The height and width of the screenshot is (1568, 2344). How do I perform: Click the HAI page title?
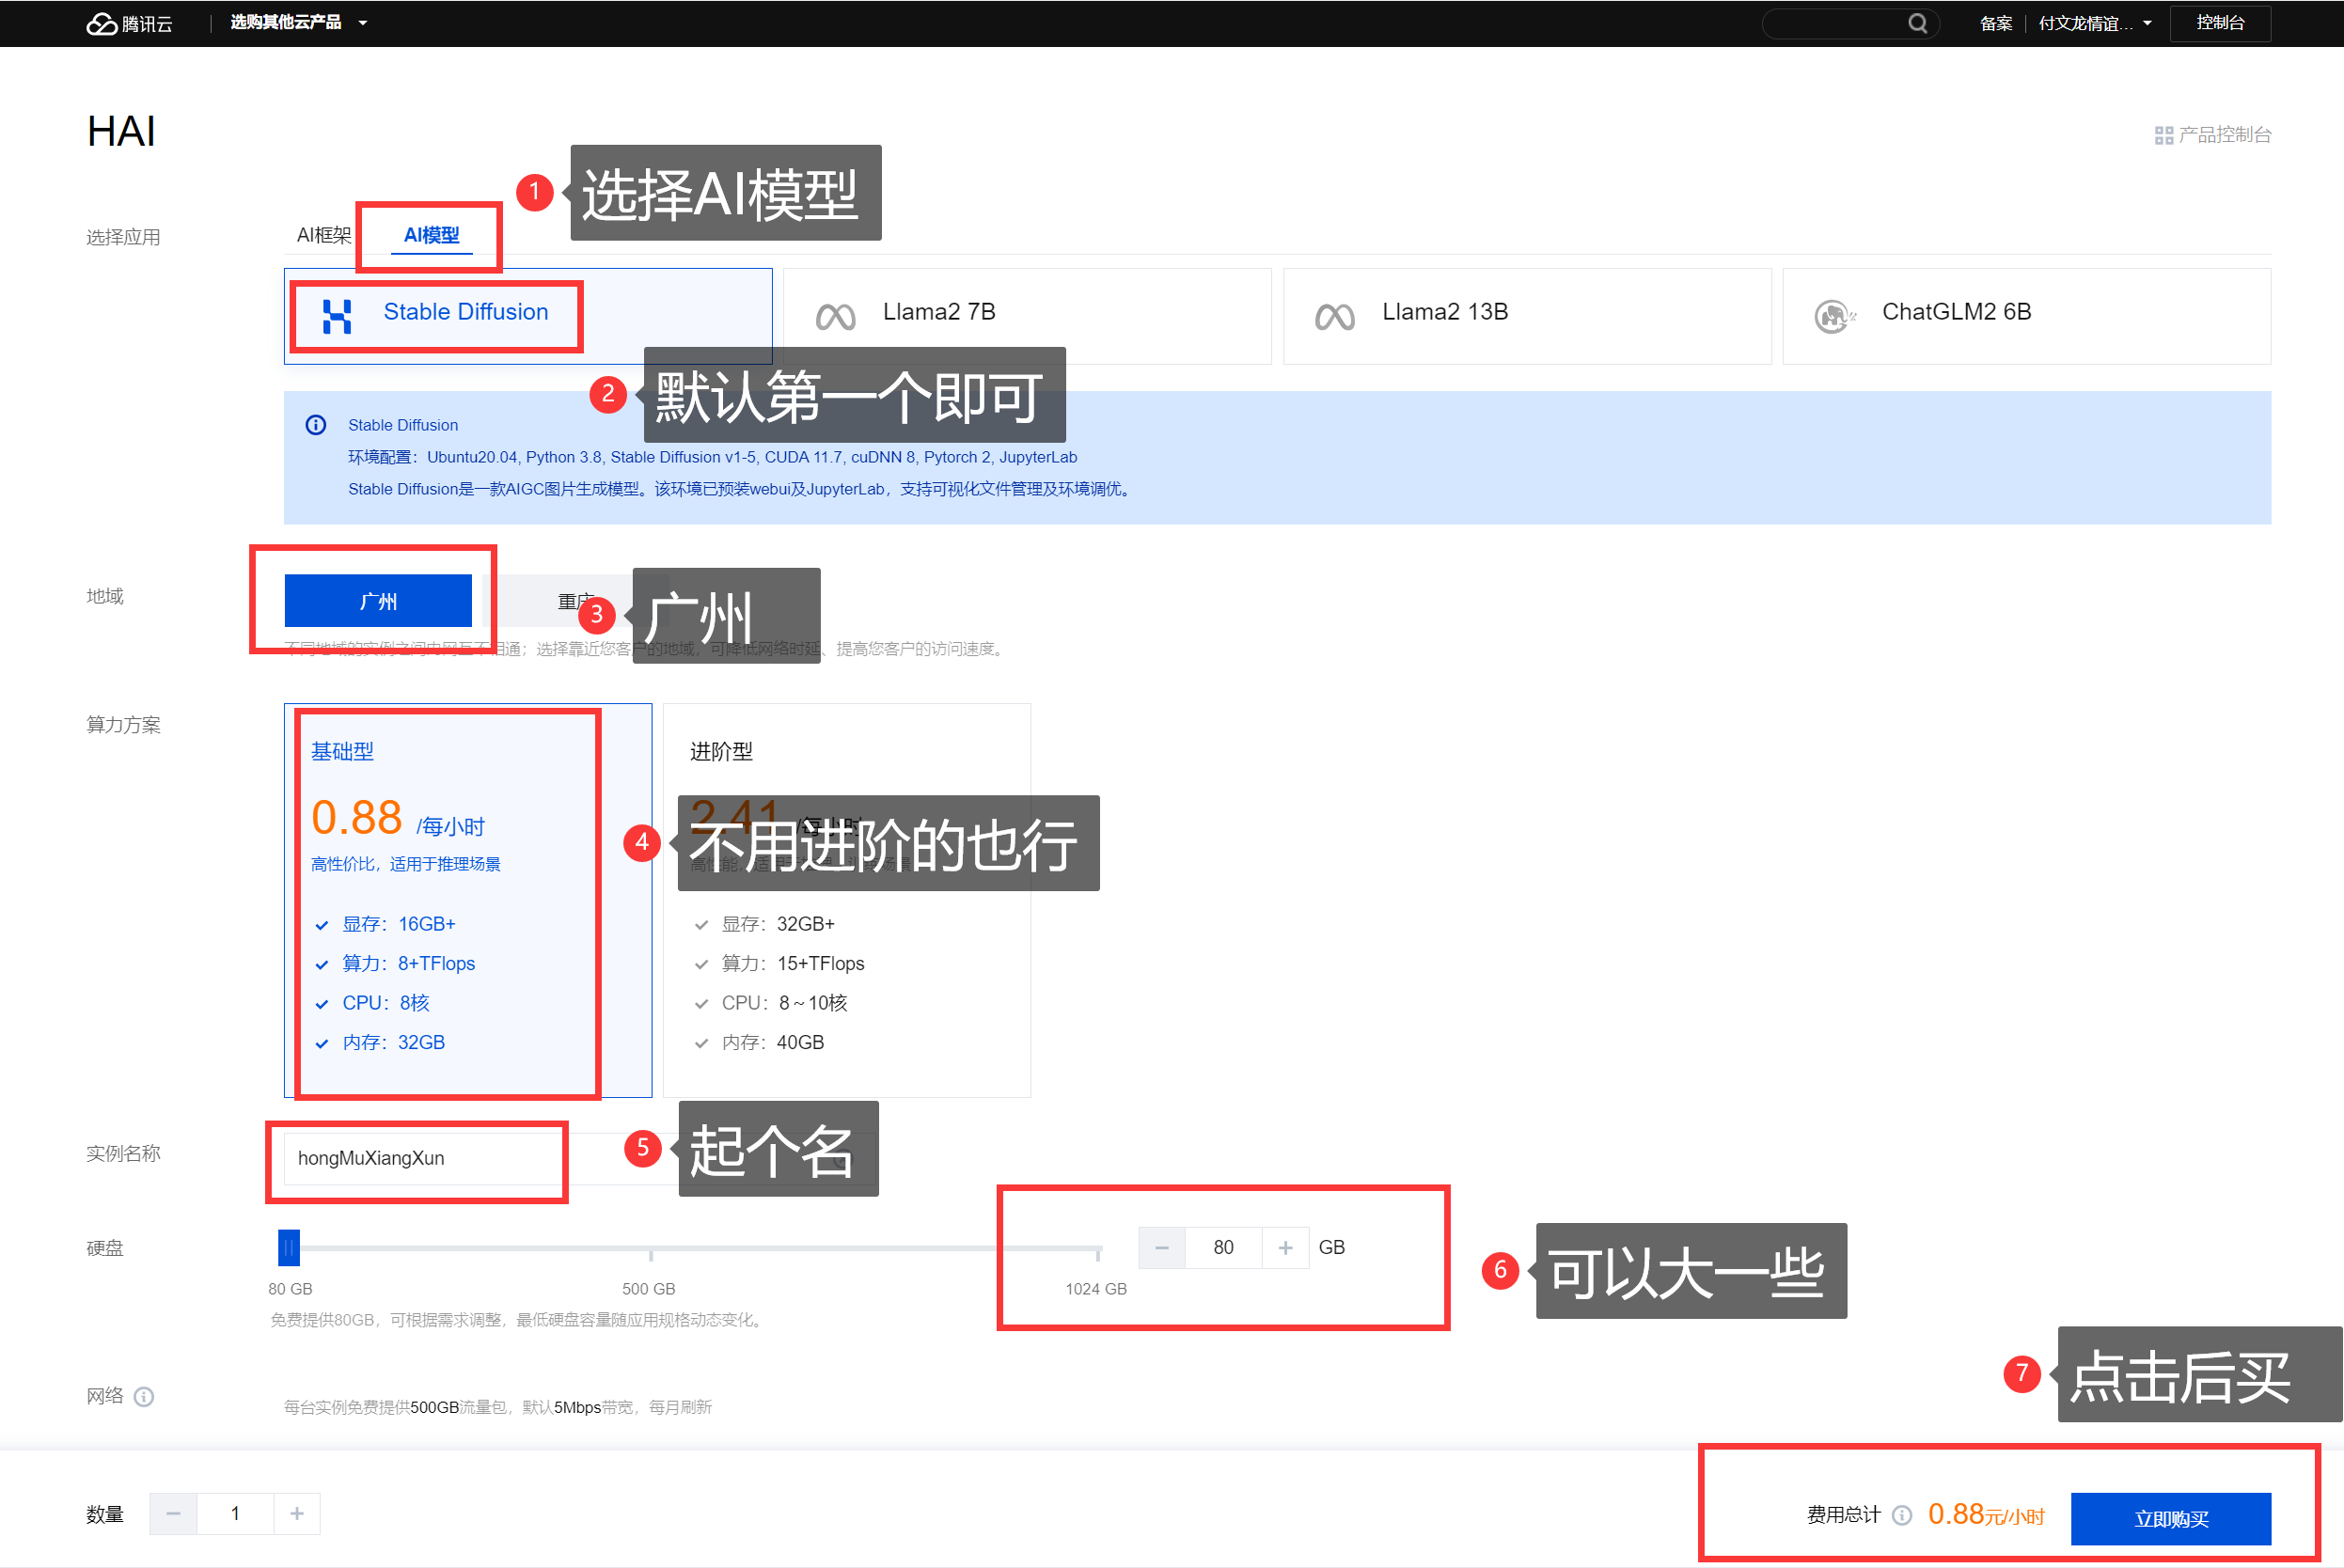click(121, 131)
